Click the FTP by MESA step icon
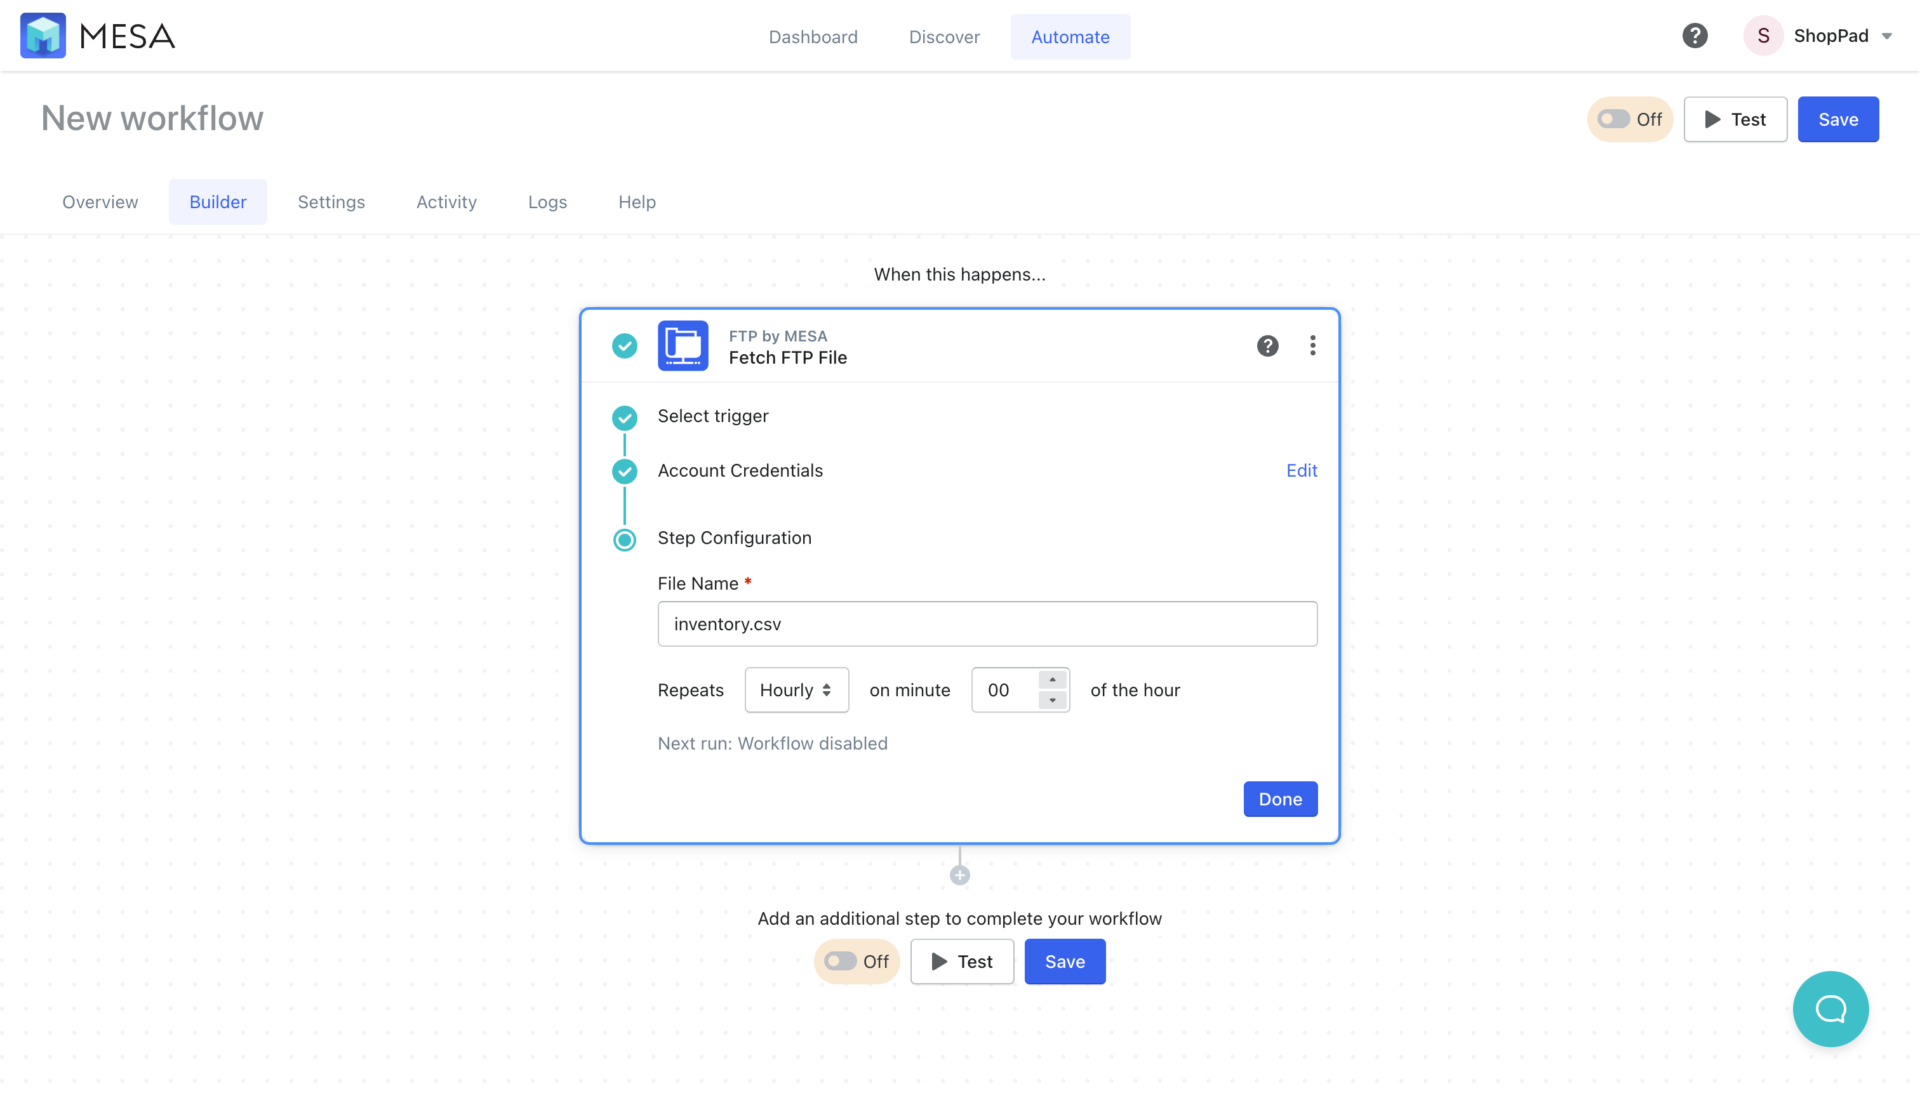Viewport: 1920px width, 1098px height. 683,346
